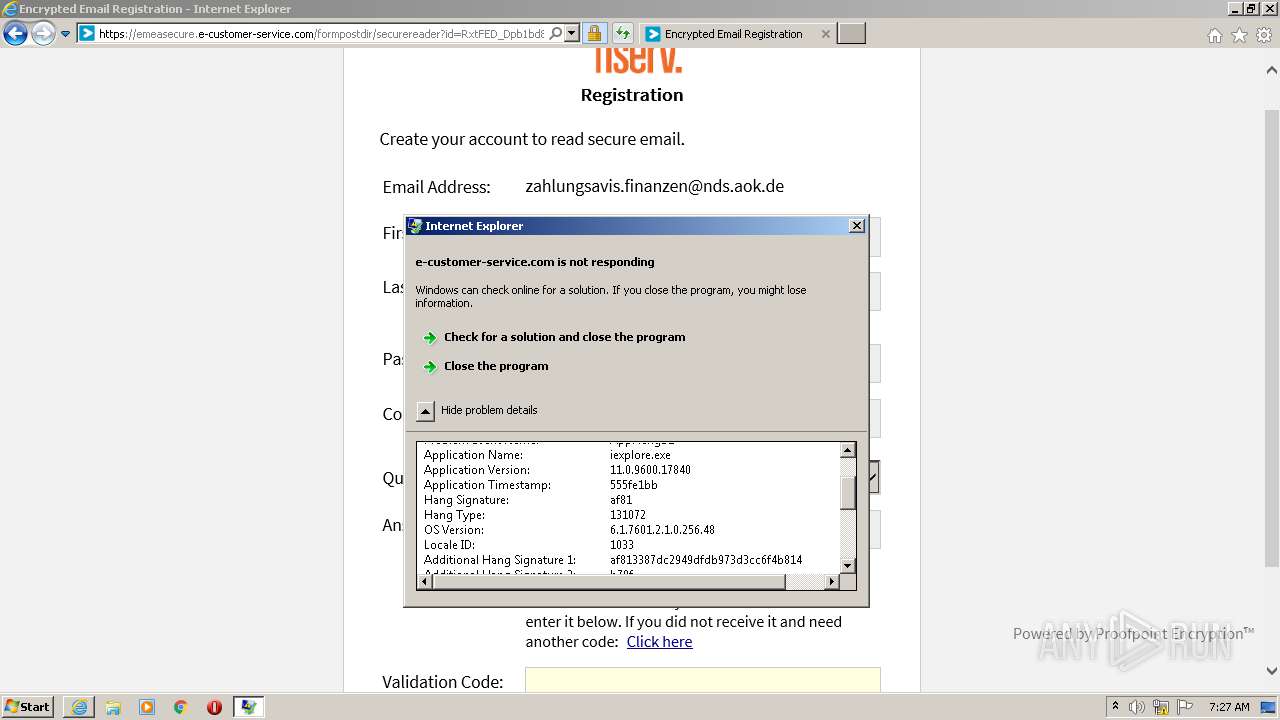
Task: Click the page scroll down arrow
Action: click(x=1271, y=671)
